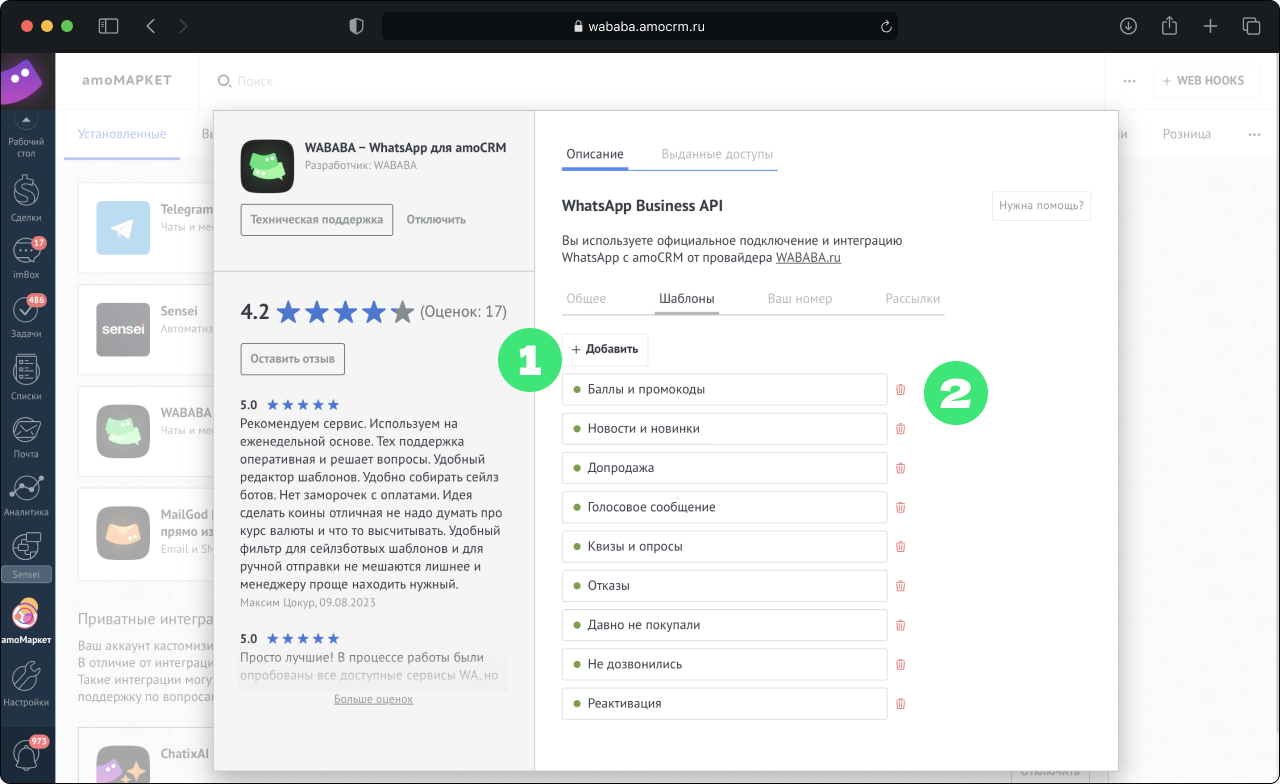Click the Safari address bar
Screen dimensions: 1280x784
click(x=640, y=27)
